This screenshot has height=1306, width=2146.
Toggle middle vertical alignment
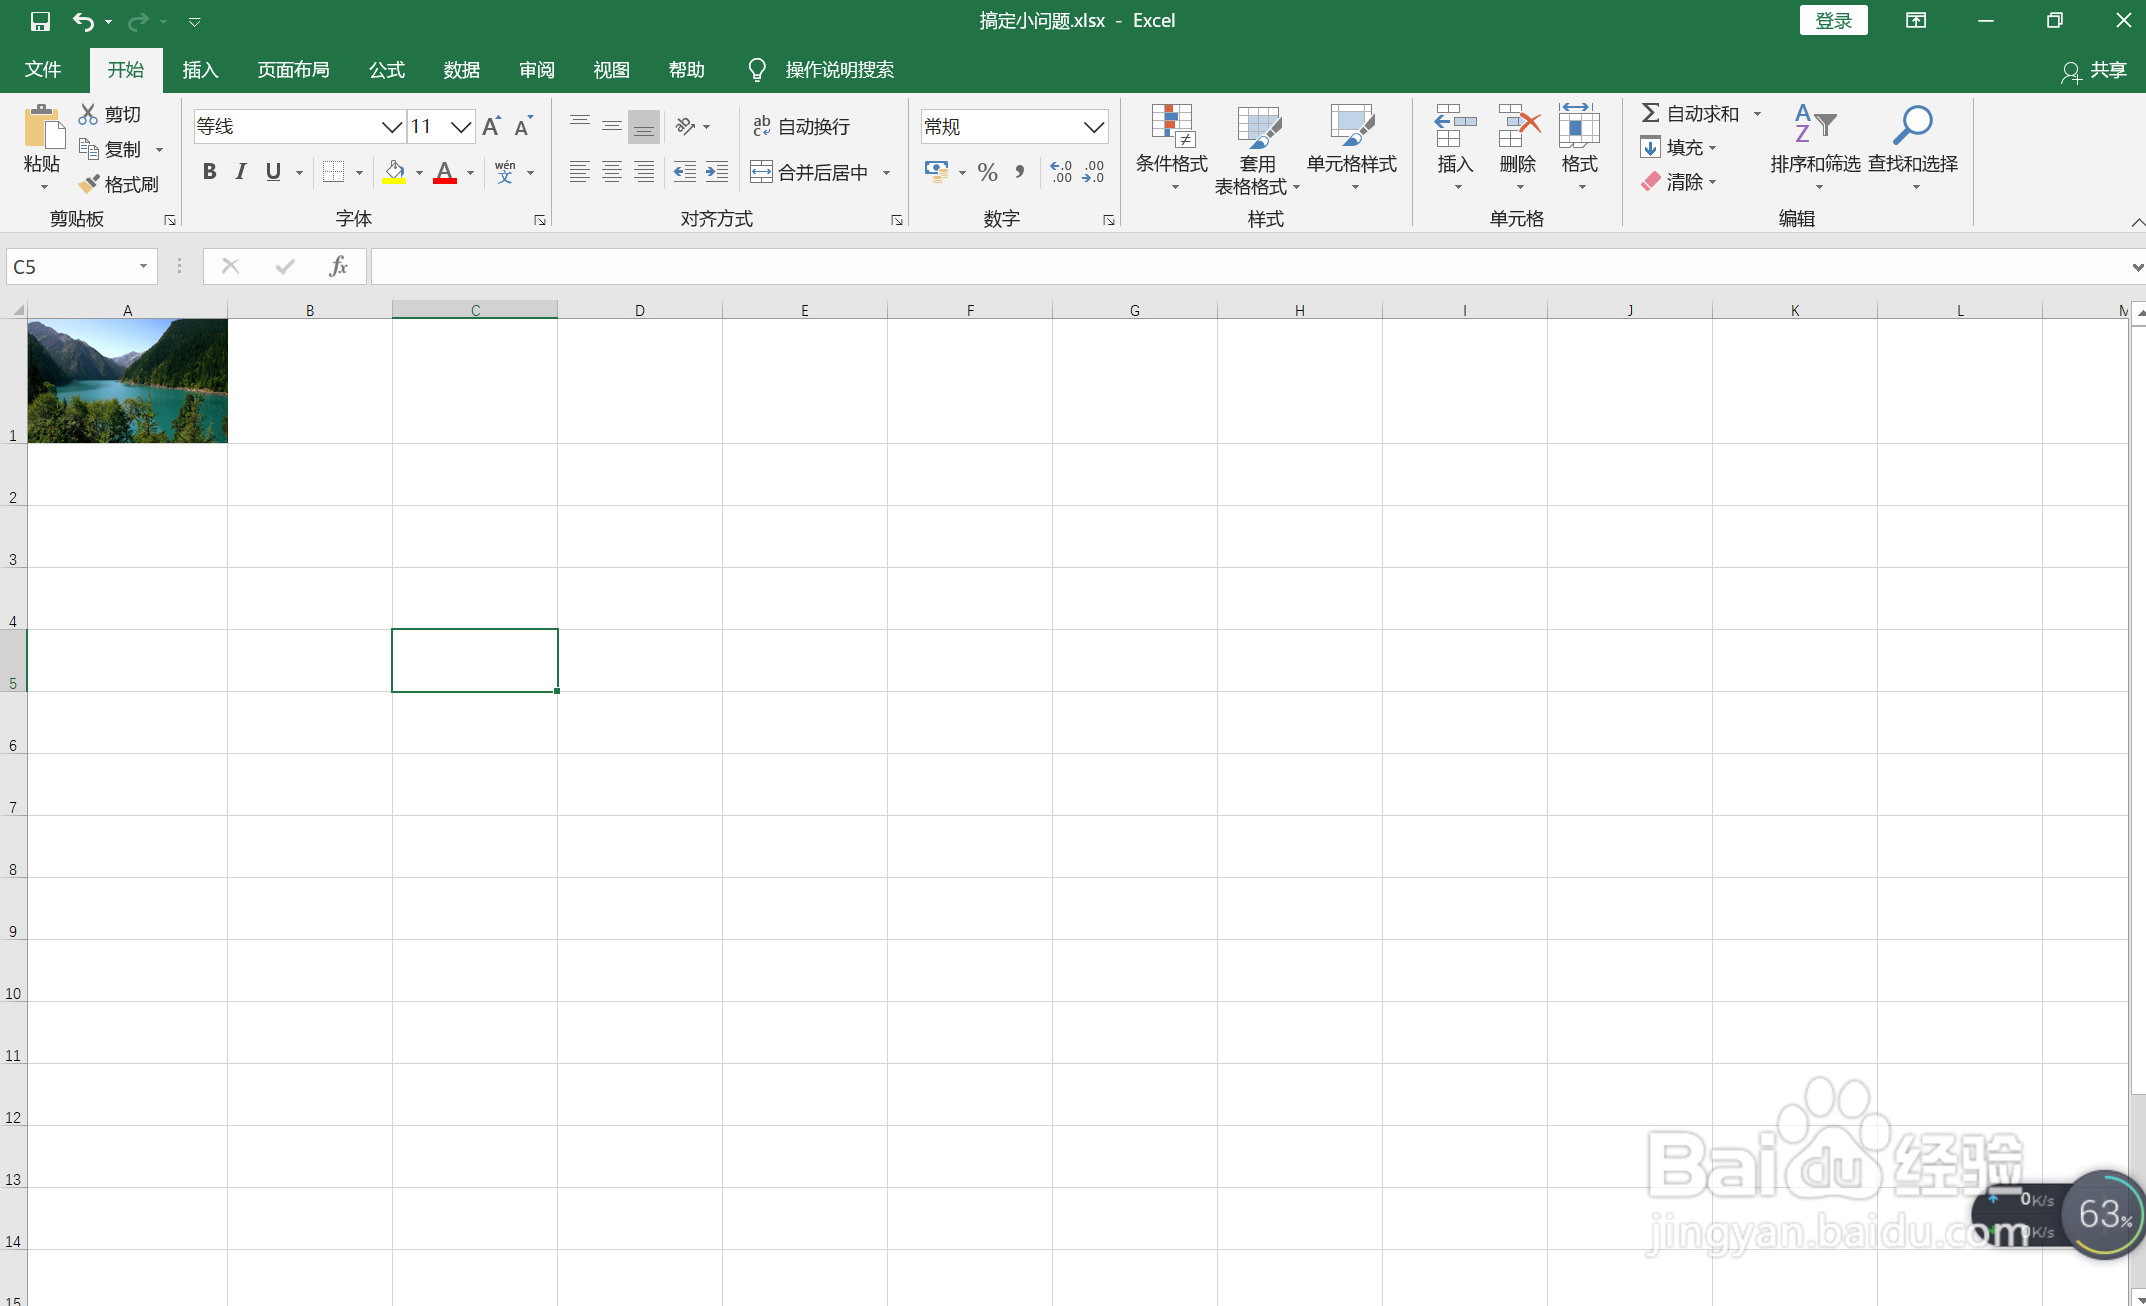click(x=612, y=126)
